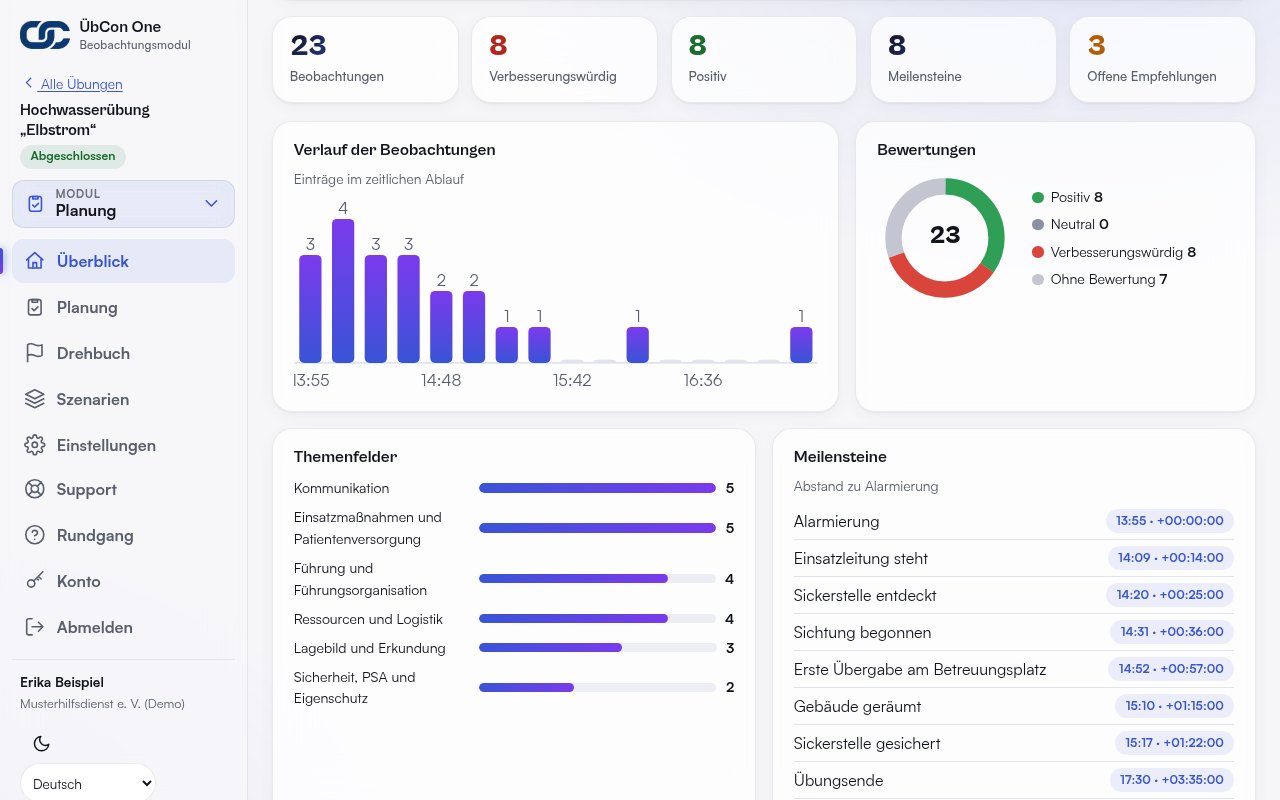The image size is (1280, 800).
Task: Click the Kommunikation progress bar
Action: [x=597, y=488]
